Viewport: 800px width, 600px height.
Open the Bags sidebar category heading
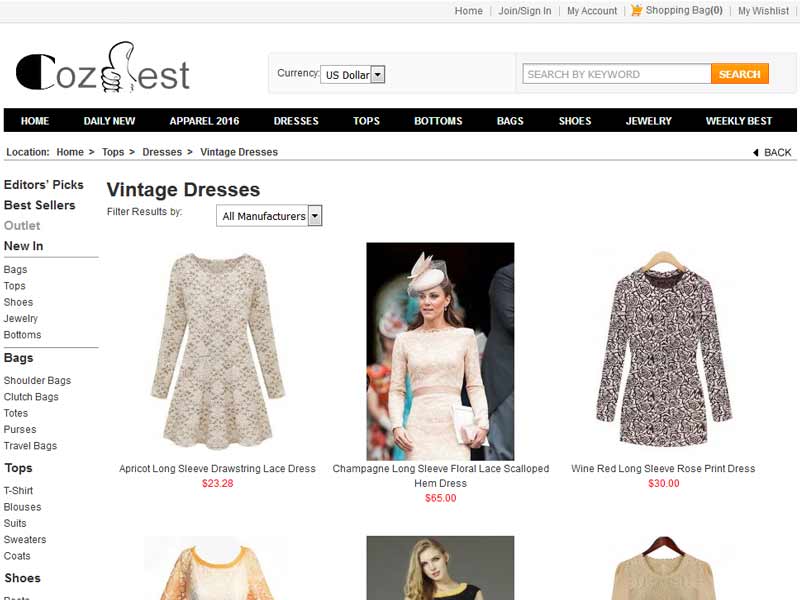pos(18,358)
